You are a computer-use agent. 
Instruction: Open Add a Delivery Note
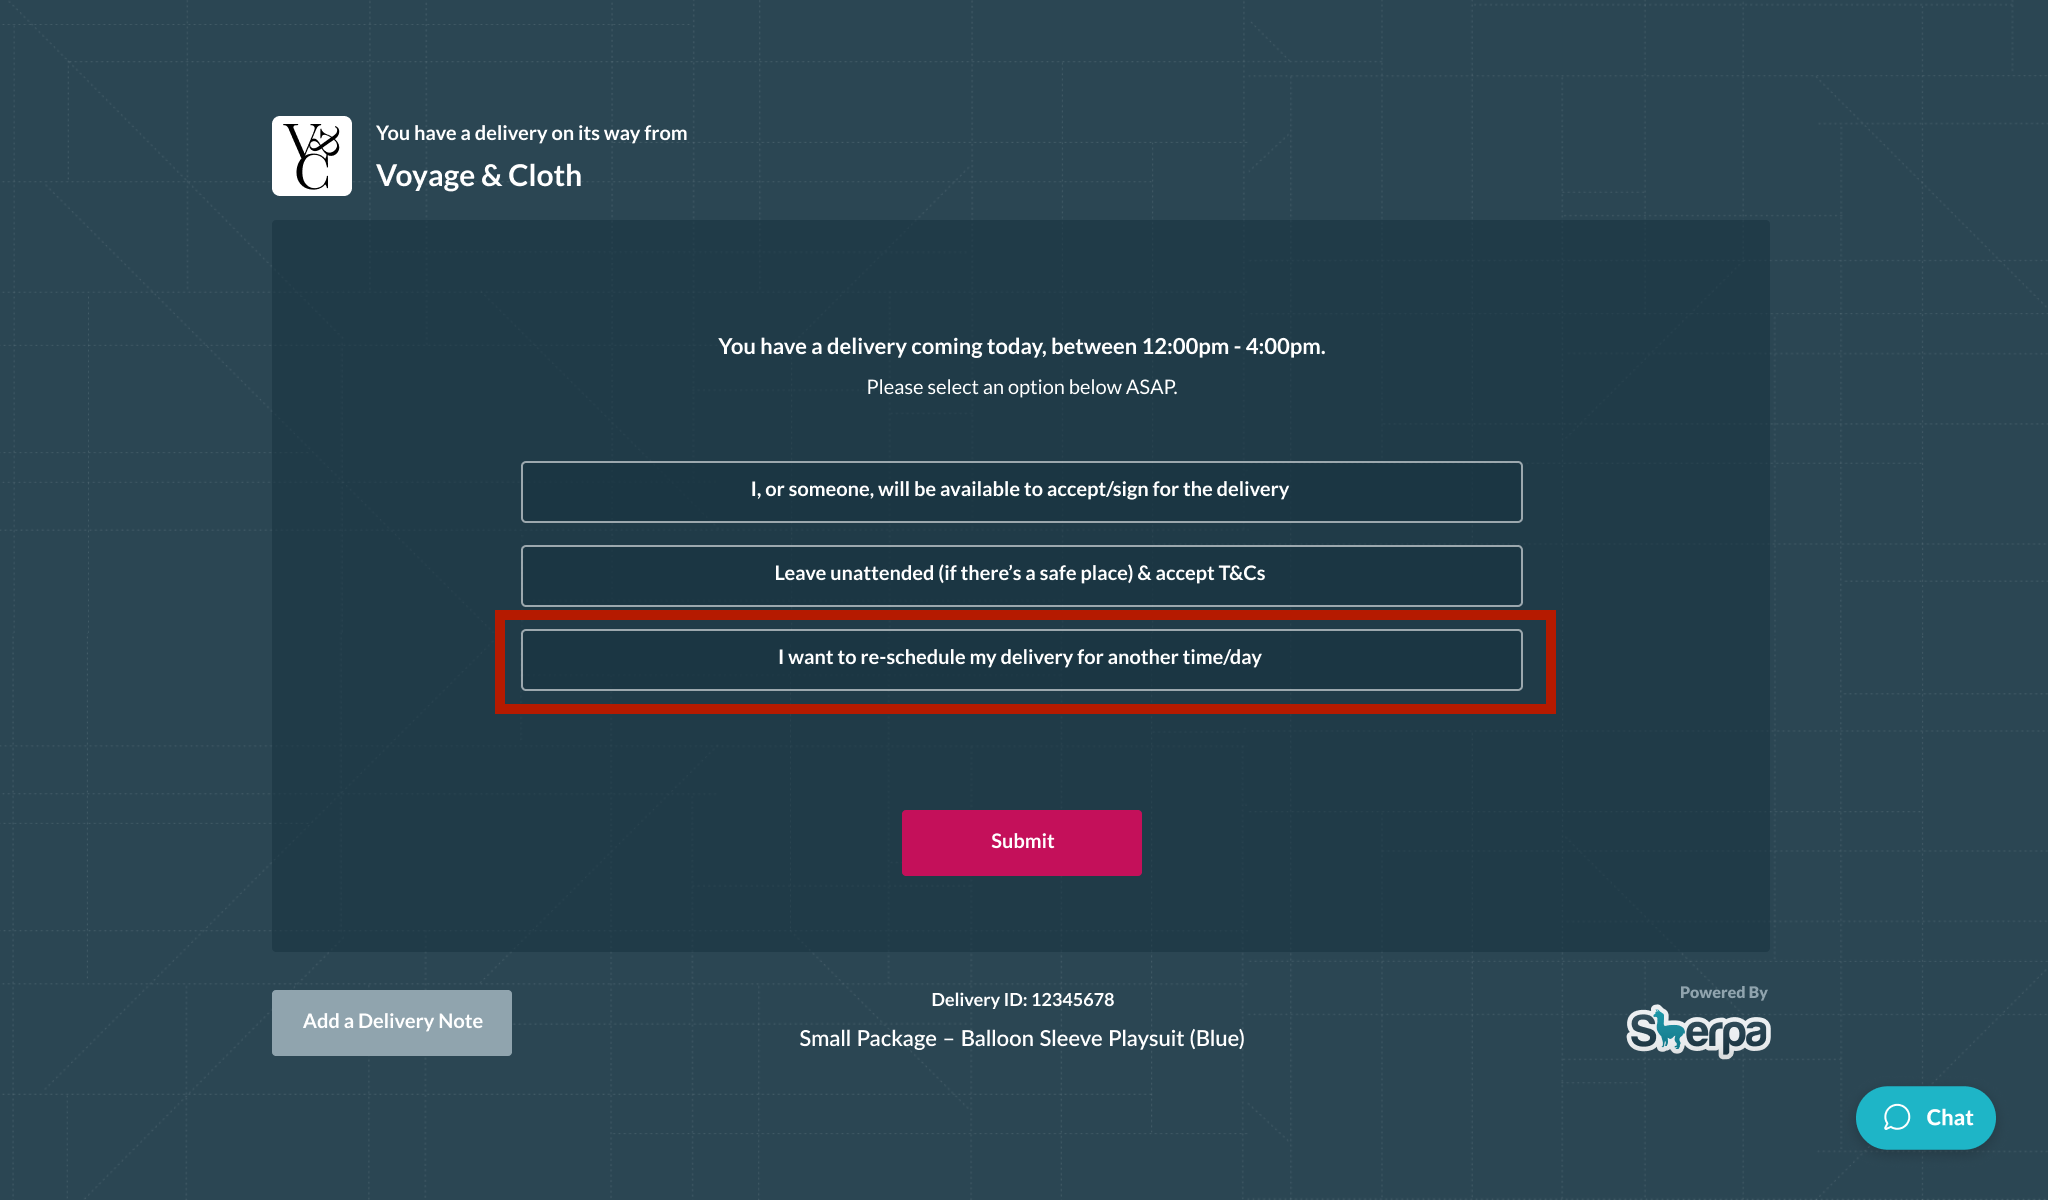click(x=391, y=1022)
